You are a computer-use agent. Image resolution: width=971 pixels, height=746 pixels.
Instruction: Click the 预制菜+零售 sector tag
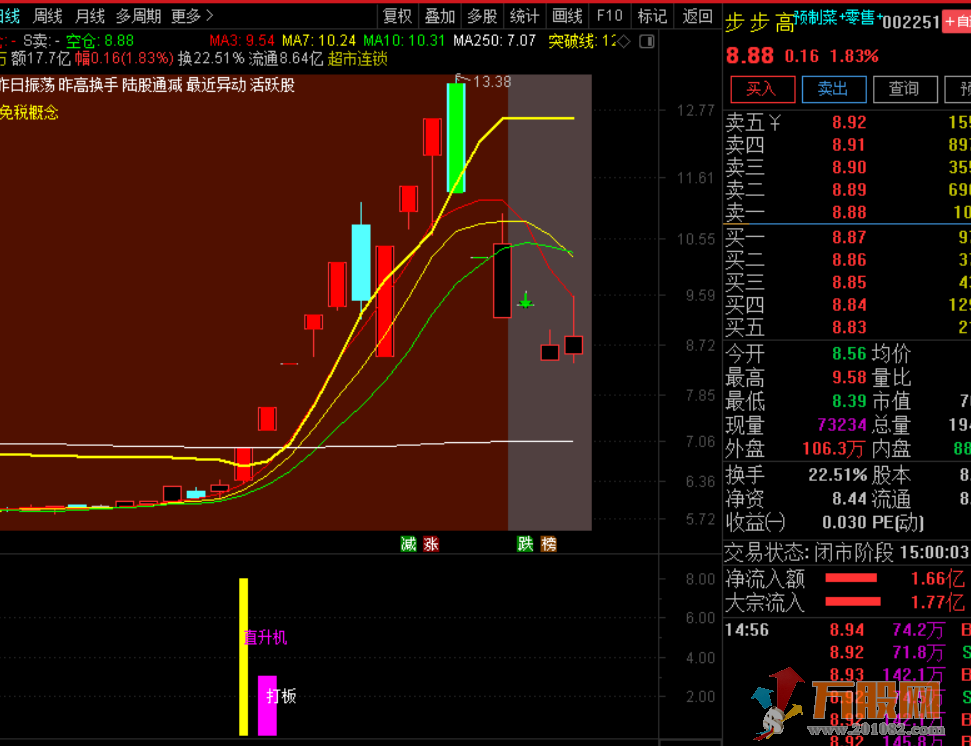(x=838, y=18)
